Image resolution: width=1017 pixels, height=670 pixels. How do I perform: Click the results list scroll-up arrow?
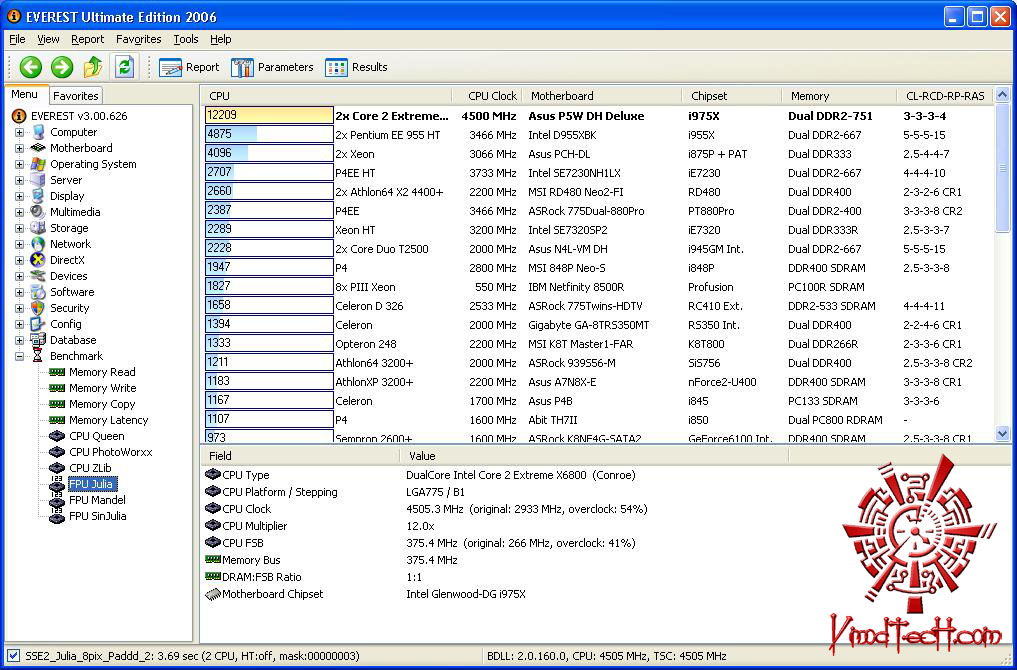(x=1002, y=95)
